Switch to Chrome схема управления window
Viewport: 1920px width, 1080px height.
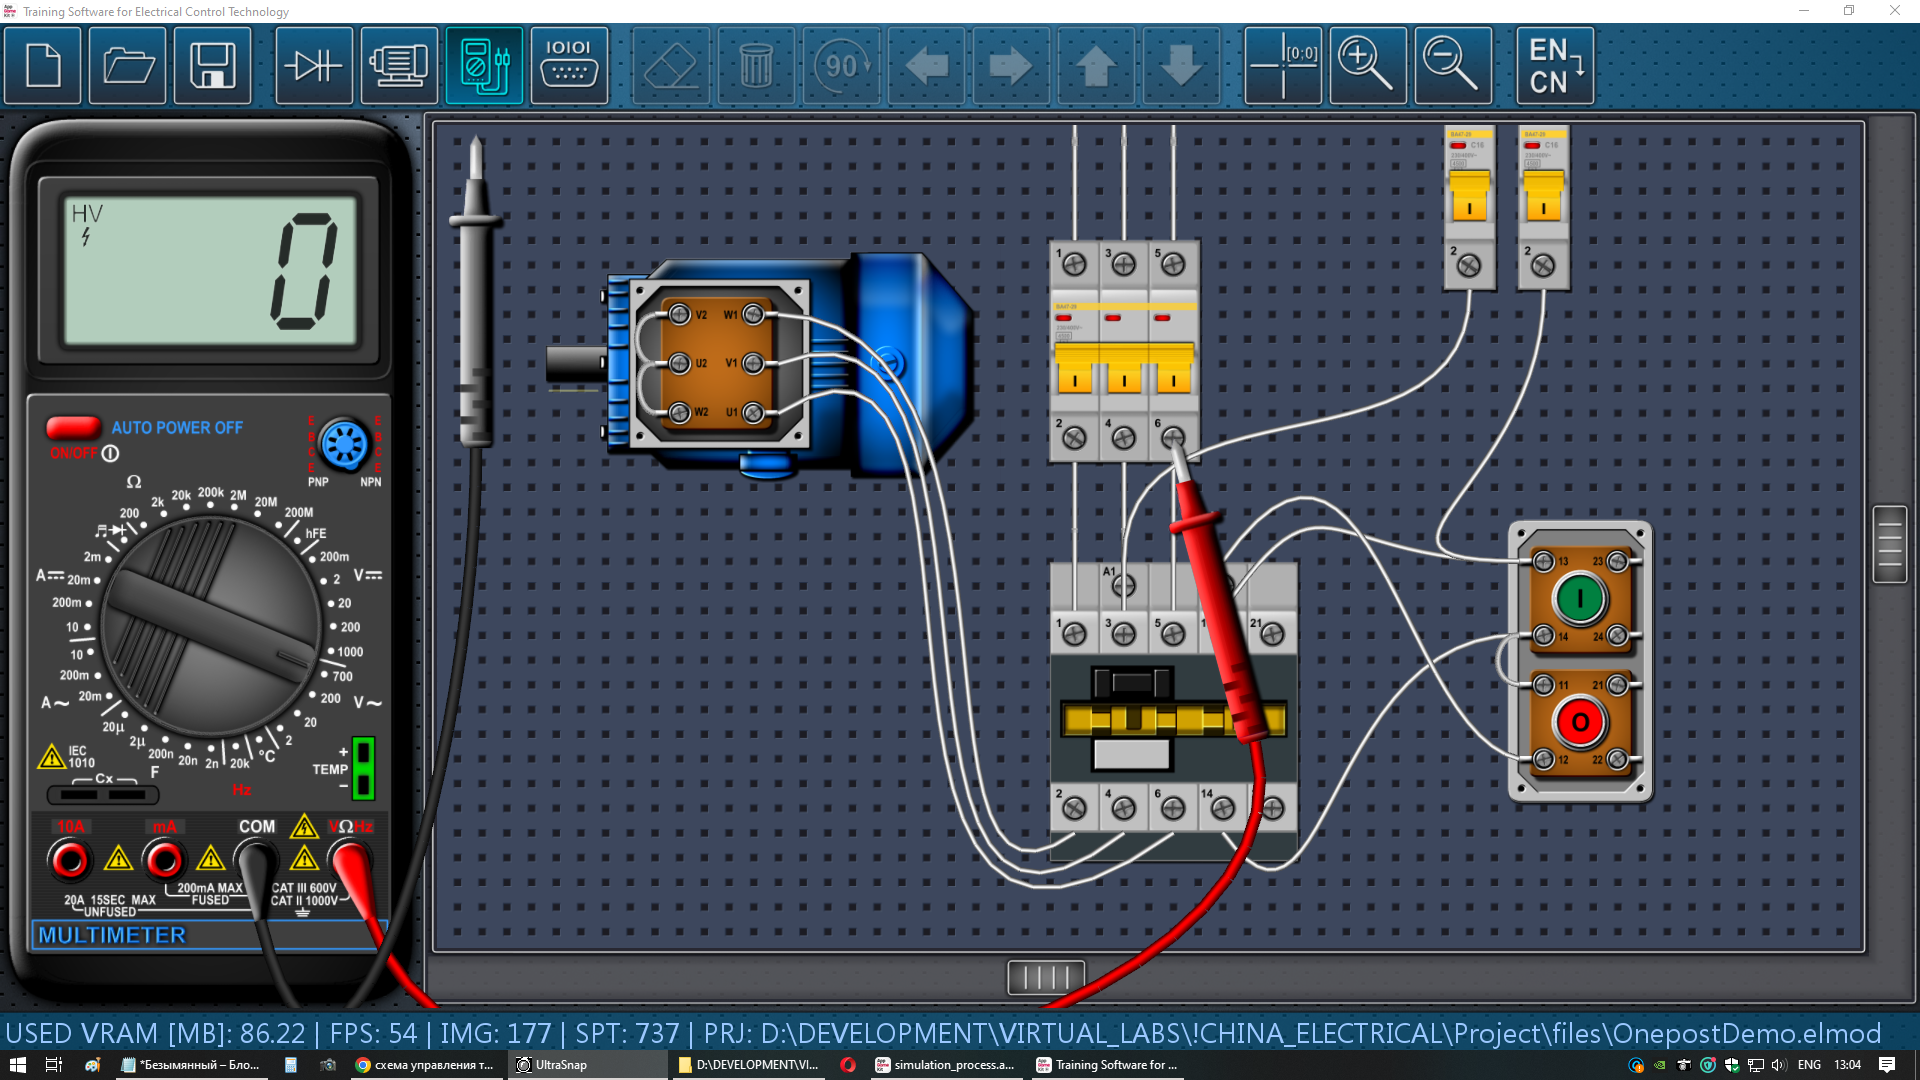point(426,1065)
